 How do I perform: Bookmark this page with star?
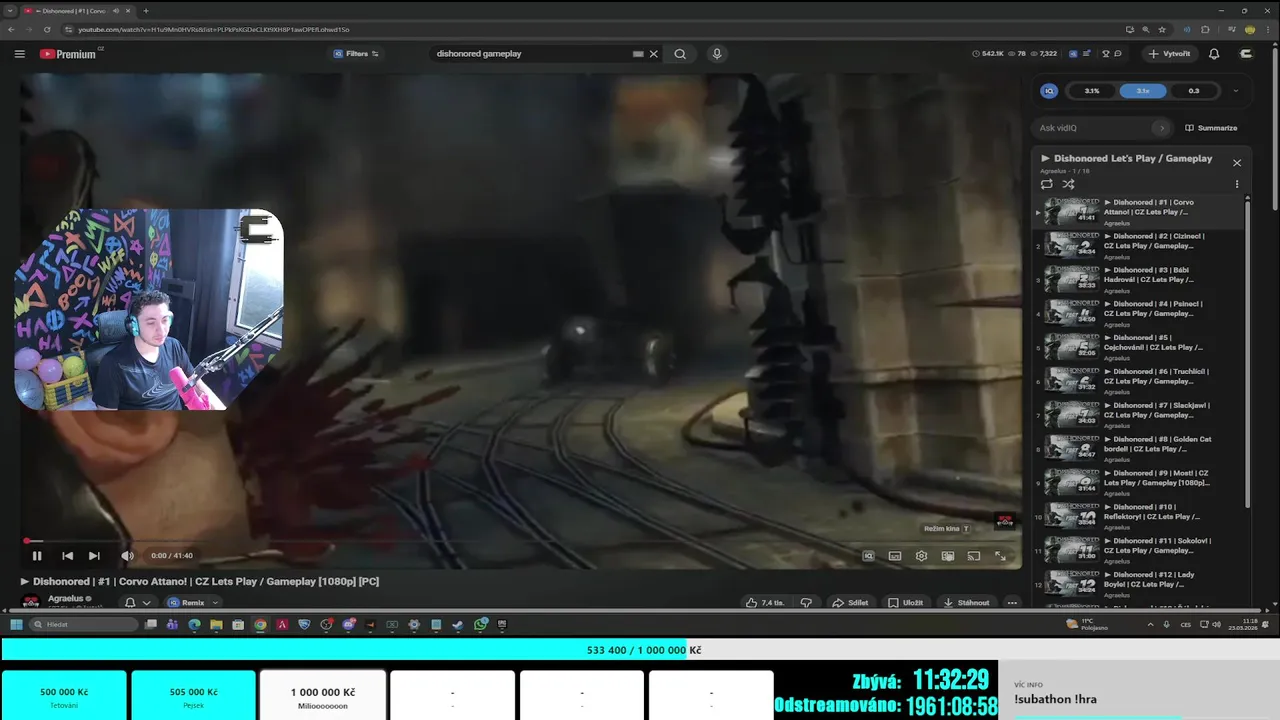tap(1161, 29)
